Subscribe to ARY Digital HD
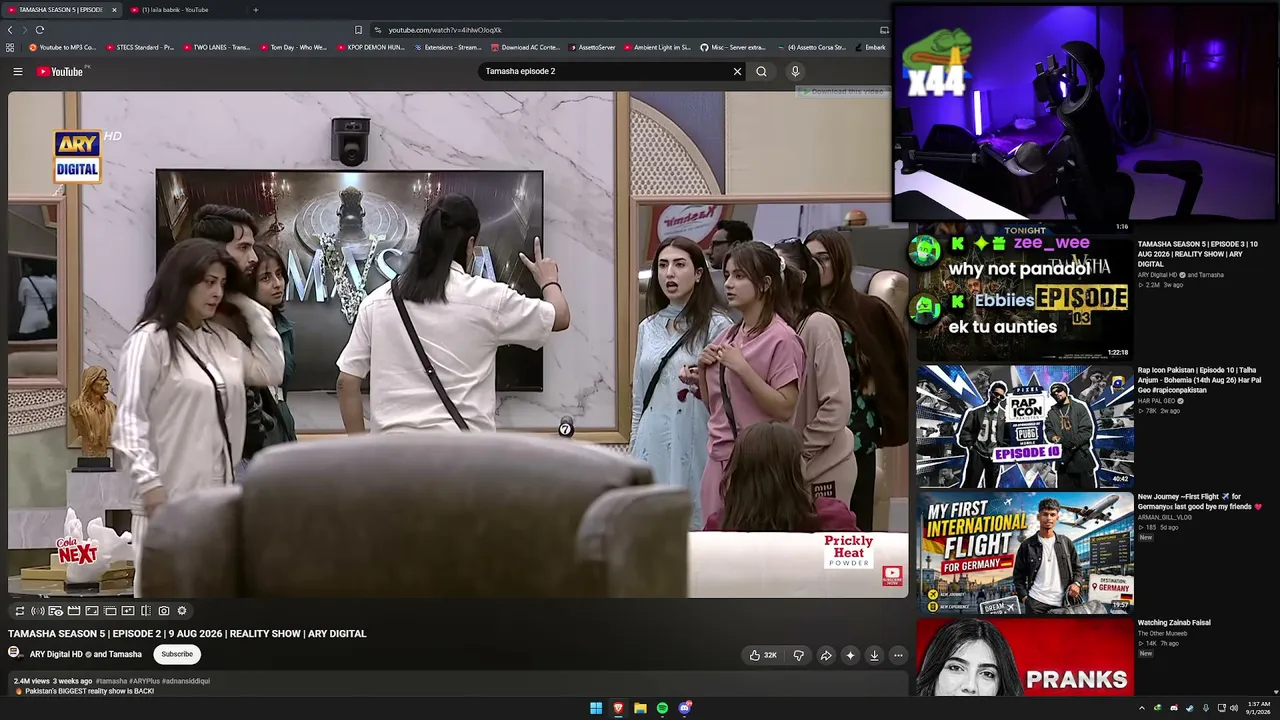 pos(177,654)
